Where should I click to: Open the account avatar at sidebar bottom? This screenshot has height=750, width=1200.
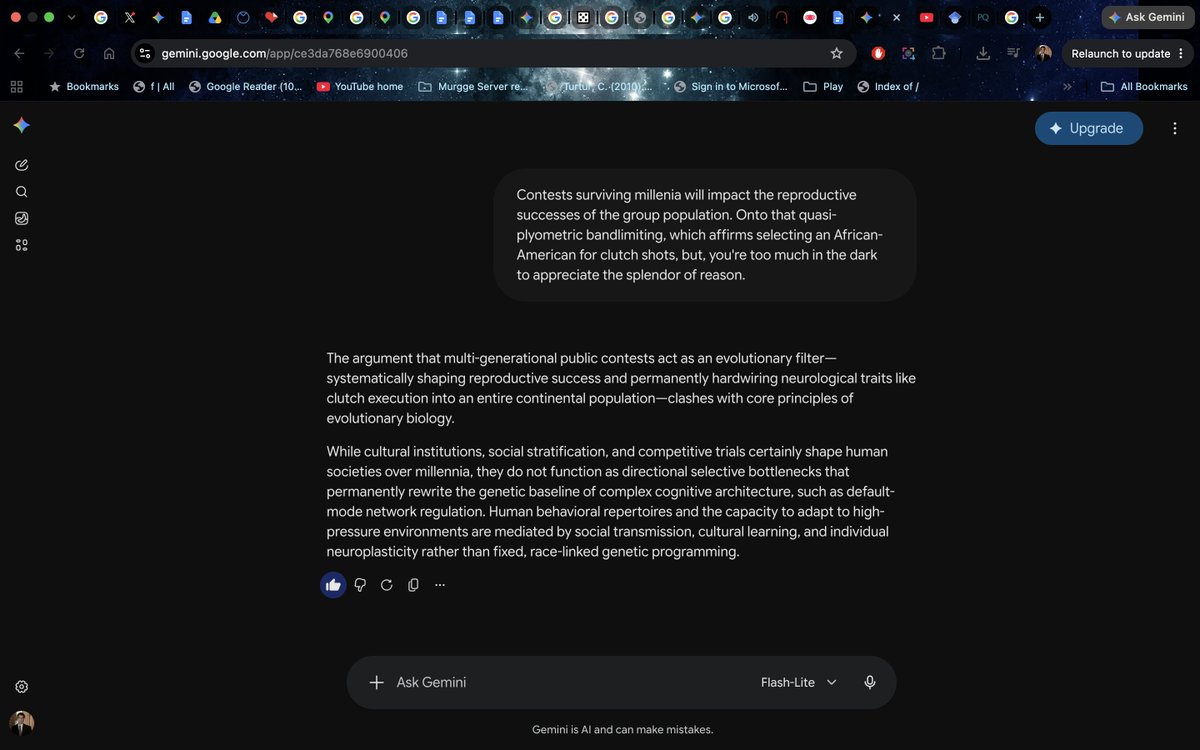[x=22, y=722]
